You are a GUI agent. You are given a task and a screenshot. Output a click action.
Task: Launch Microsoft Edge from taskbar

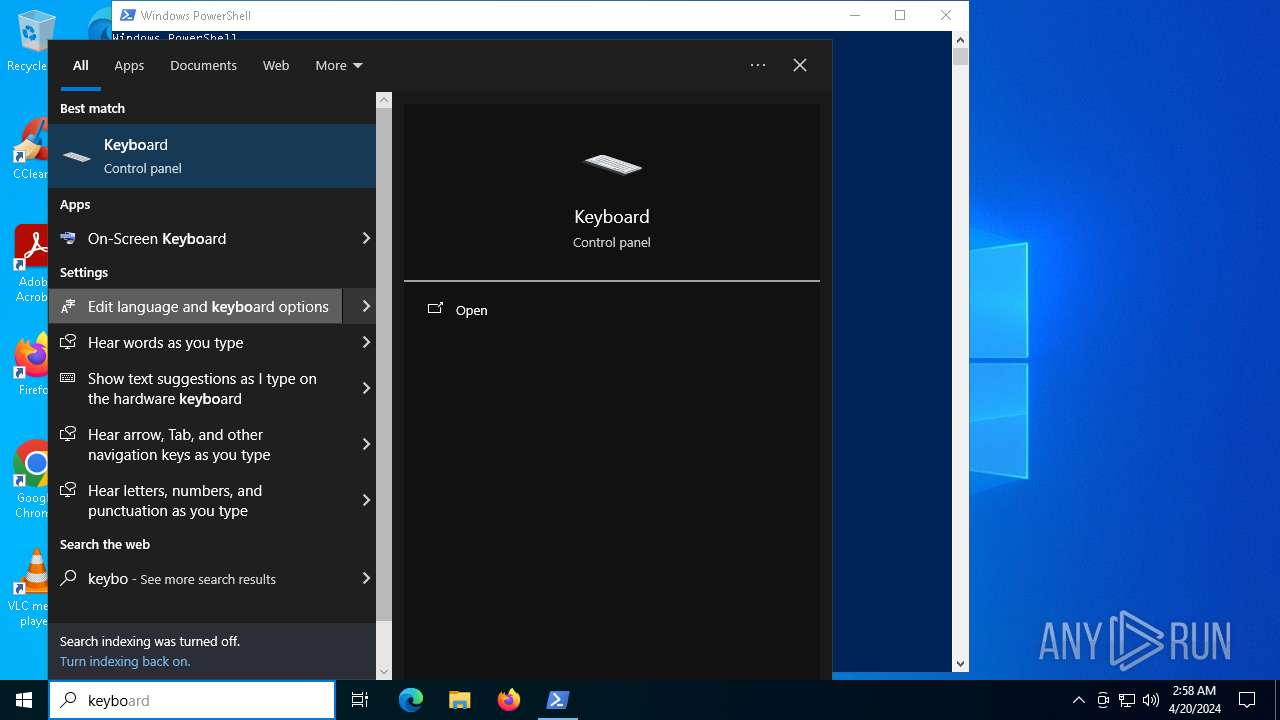pyautogui.click(x=411, y=700)
